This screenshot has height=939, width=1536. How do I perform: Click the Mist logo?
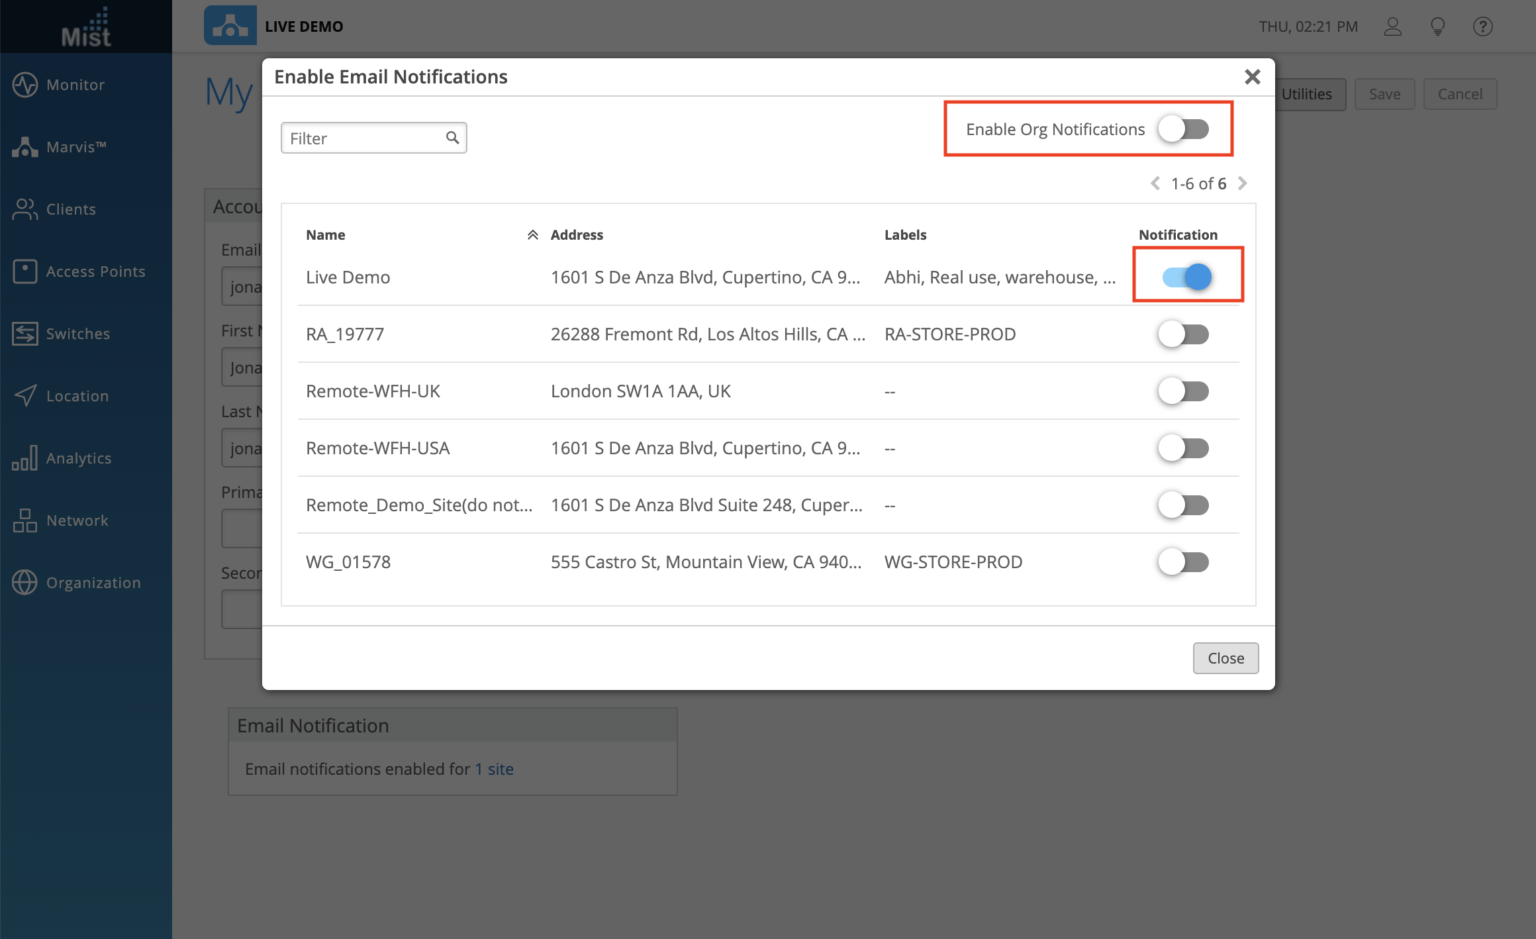86,27
